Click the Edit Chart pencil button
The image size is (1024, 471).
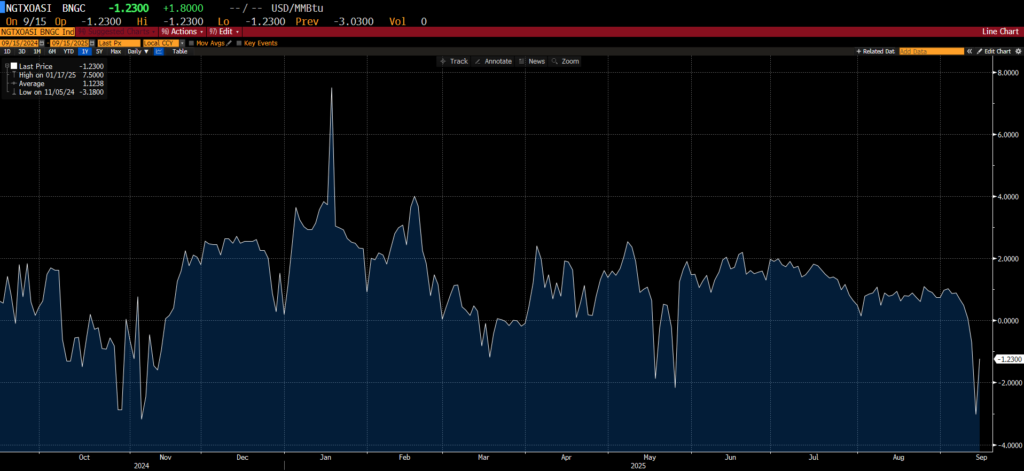(995, 51)
